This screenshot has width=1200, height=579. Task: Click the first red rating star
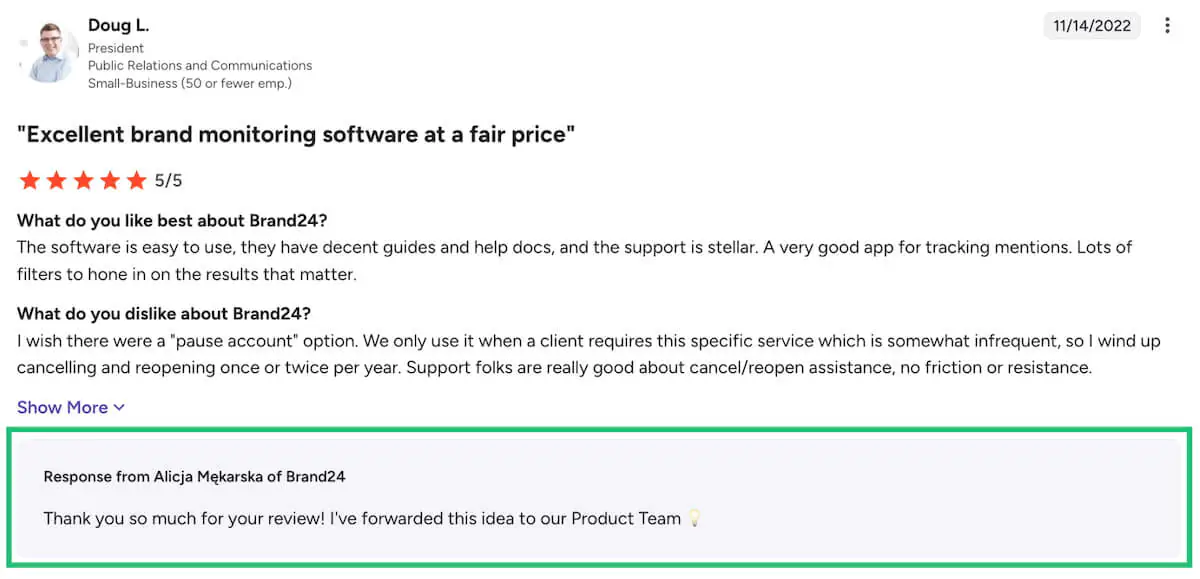tap(30, 181)
